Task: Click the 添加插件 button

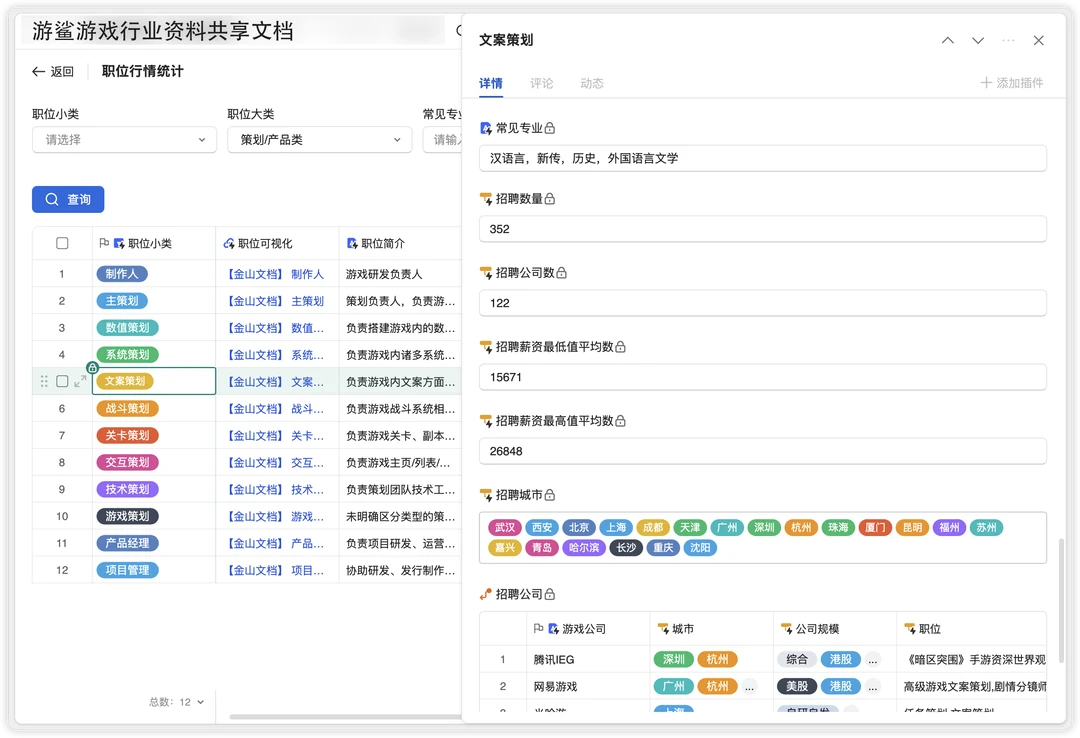Action: click(1012, 83)
